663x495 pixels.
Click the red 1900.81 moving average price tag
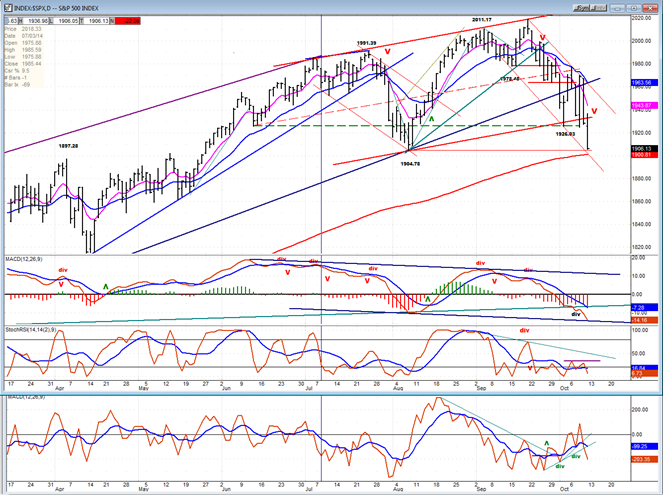pos(644,155)
